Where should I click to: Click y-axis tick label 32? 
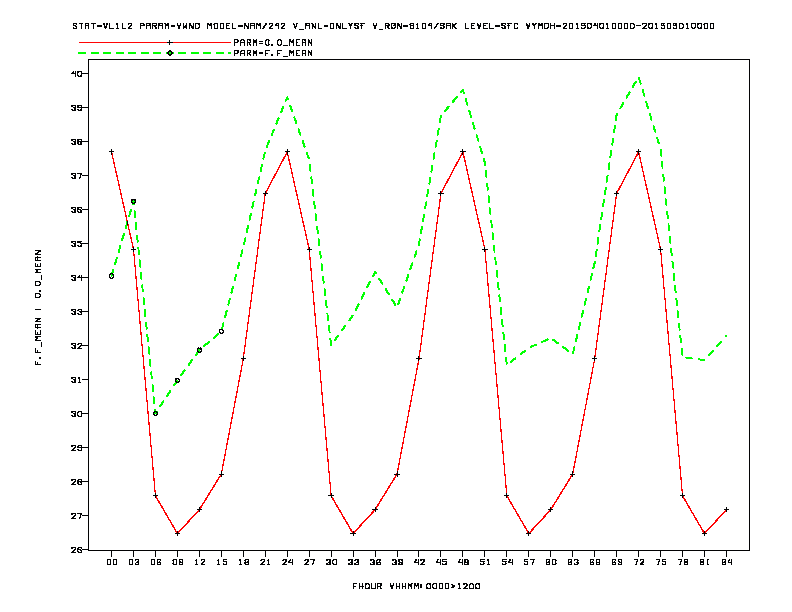tap(77, 346)
